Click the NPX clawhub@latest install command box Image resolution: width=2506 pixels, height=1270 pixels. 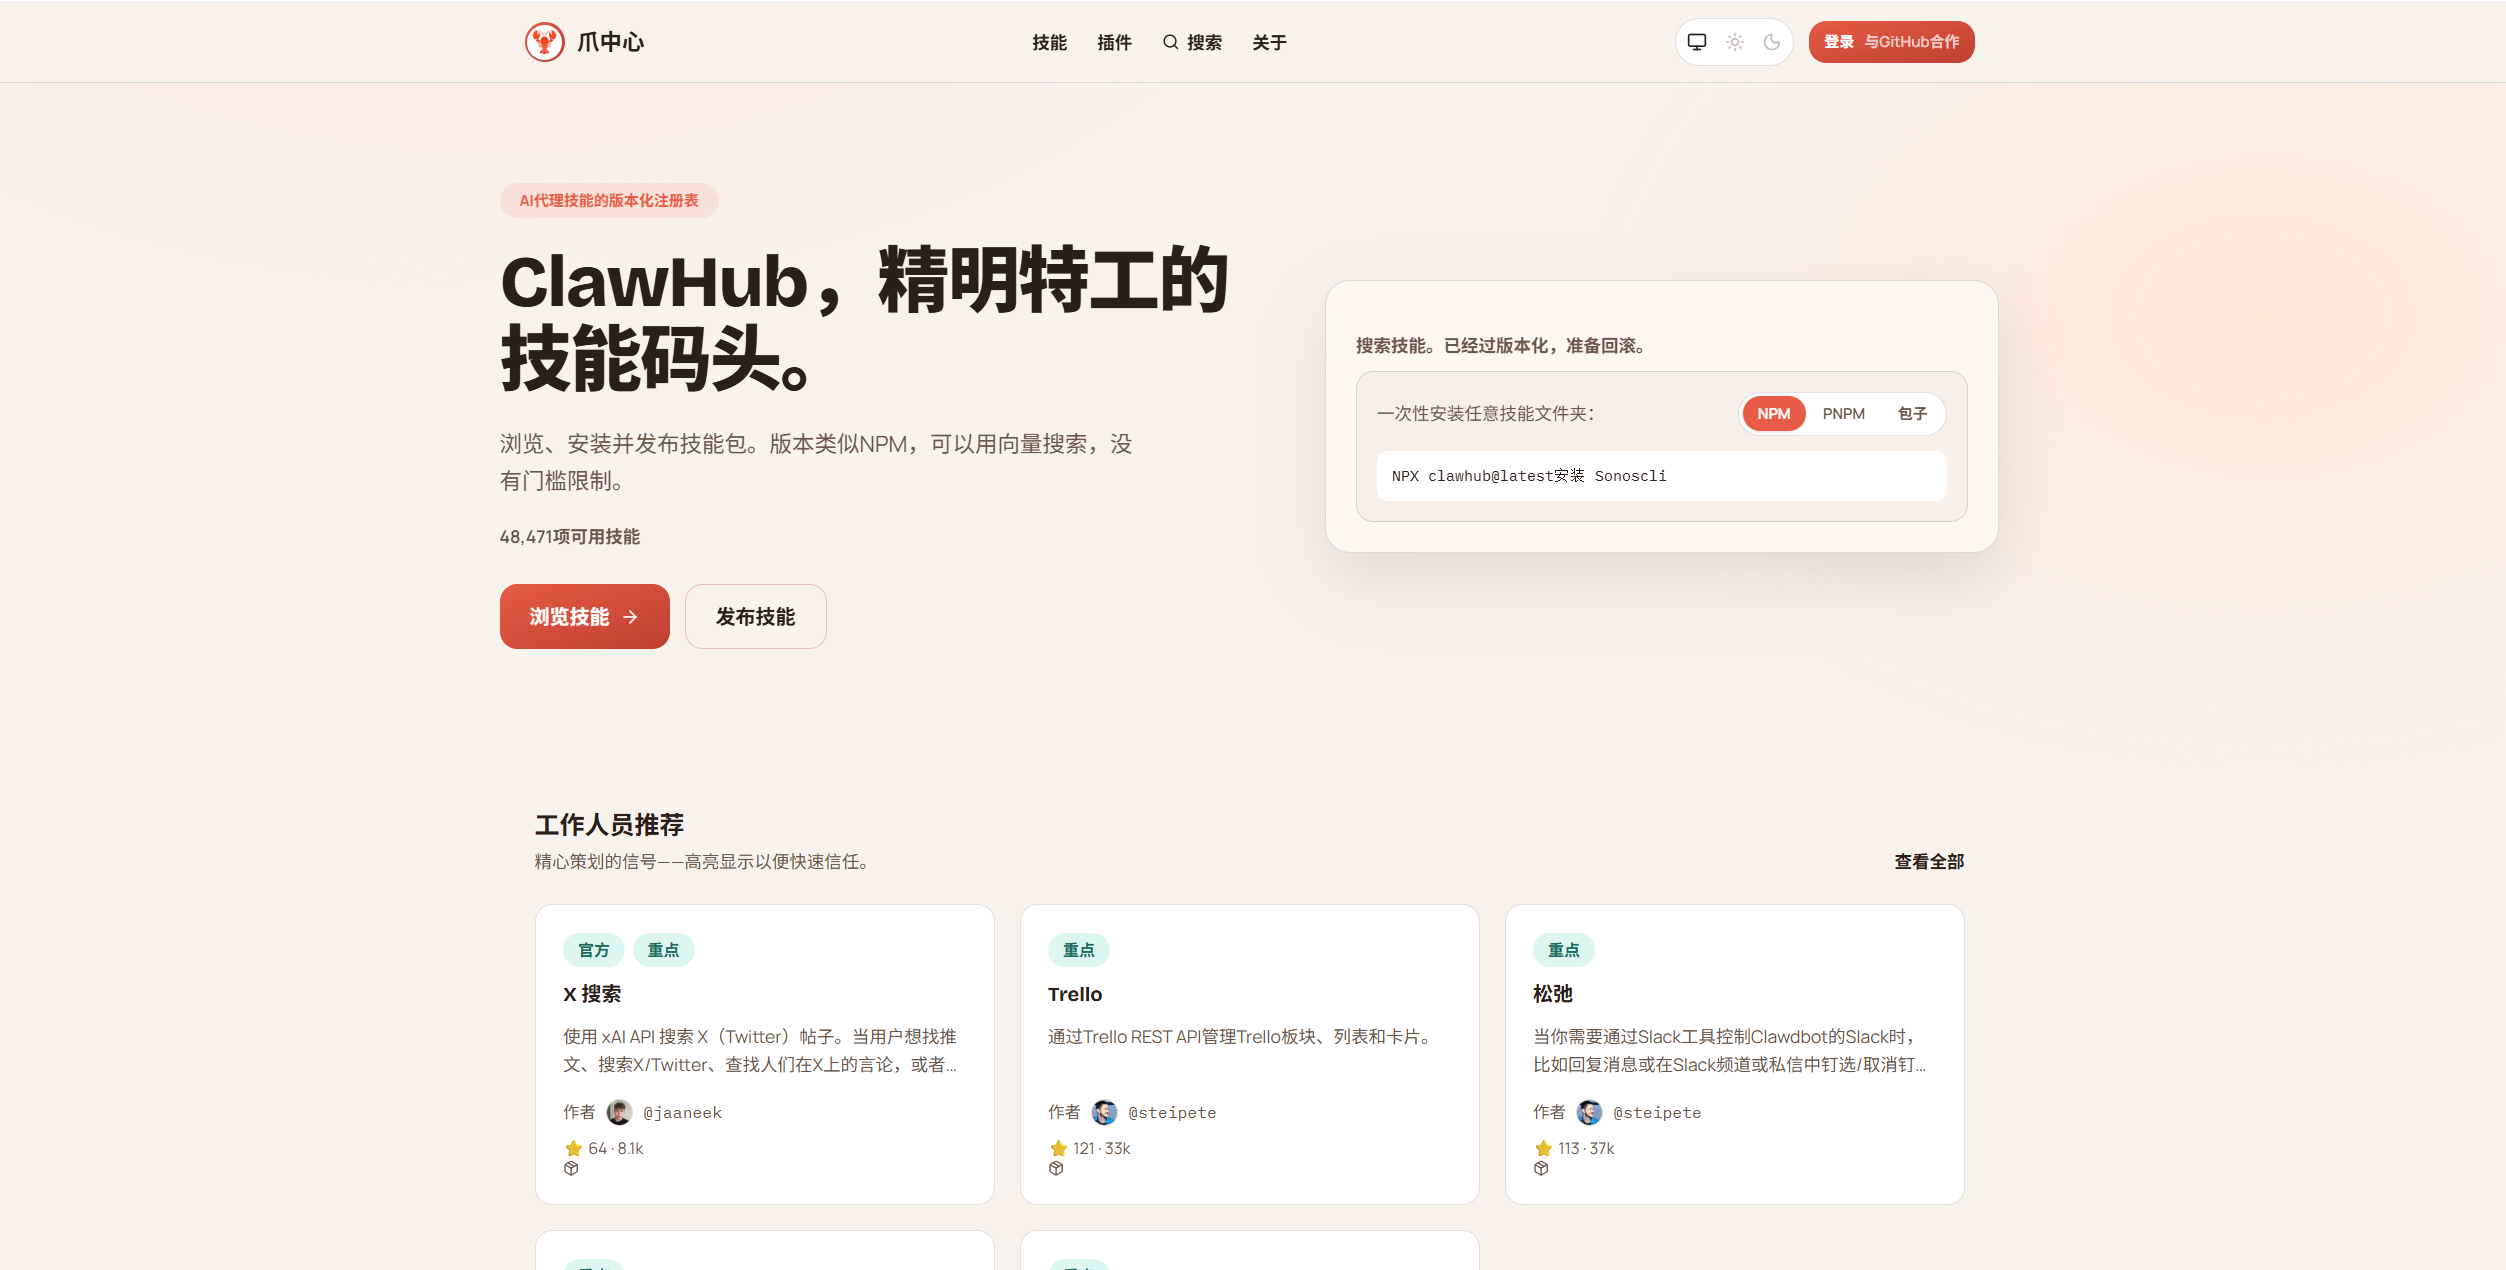1661,476
